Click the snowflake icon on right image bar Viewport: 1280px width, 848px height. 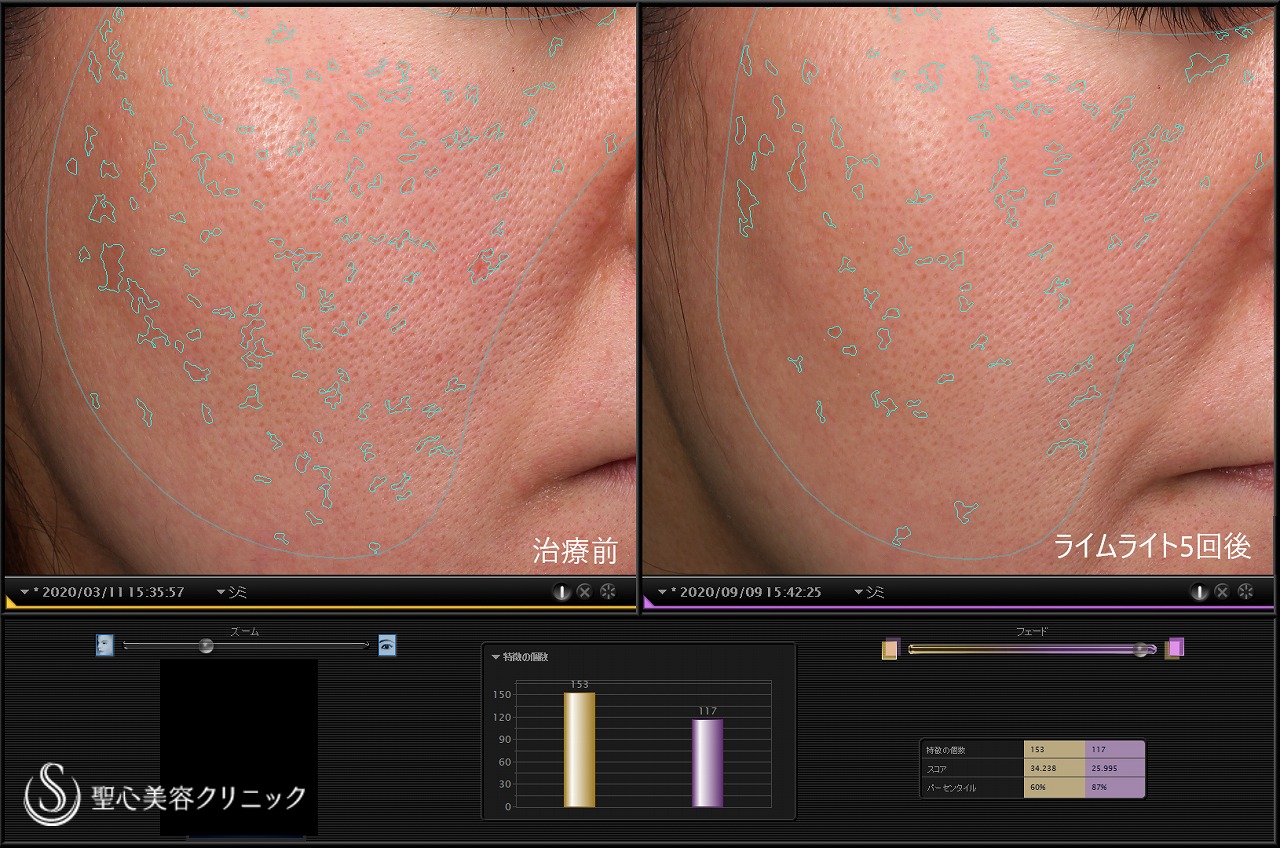1245,592
